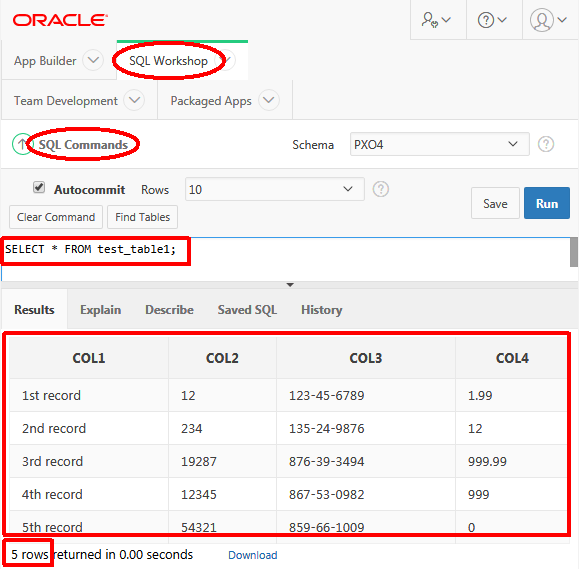The height and width of the screenshot is (569, 579).
Task: Open the Schema dropdown showing PXO4
Action: [439, 144]
